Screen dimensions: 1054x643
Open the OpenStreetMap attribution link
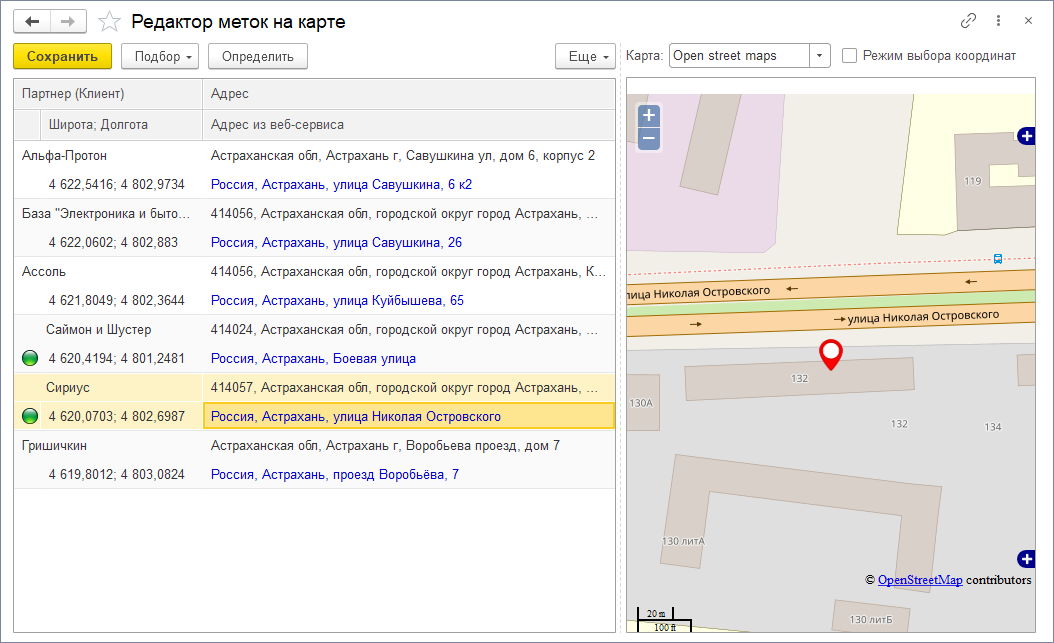[x=920, y=580]
